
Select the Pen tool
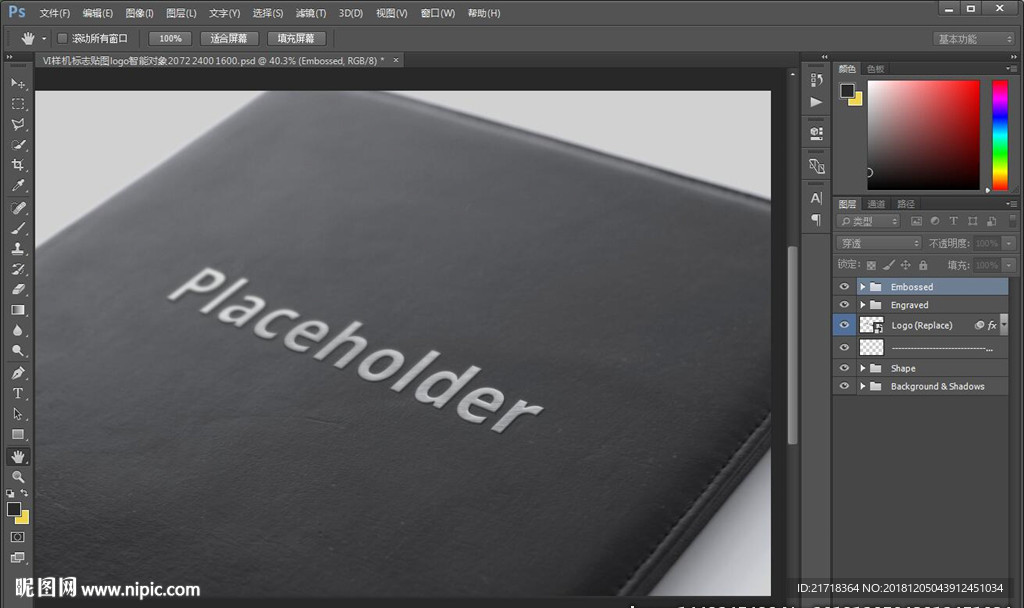[18, 373]
